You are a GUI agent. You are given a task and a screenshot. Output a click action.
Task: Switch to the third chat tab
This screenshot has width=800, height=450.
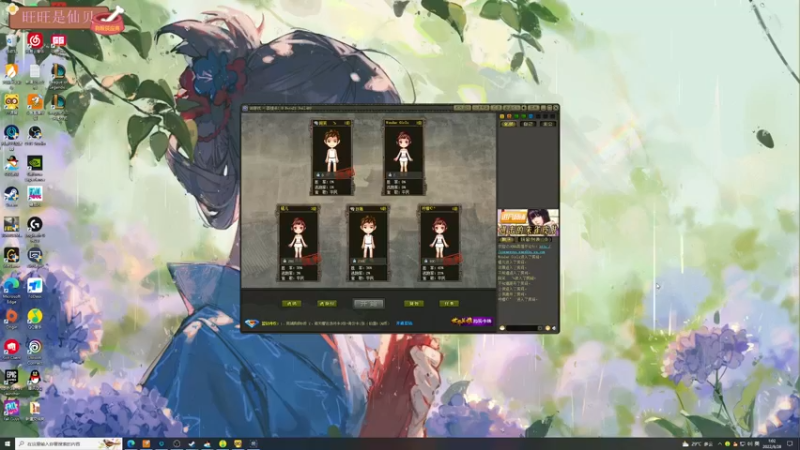(x=547, y=124)
